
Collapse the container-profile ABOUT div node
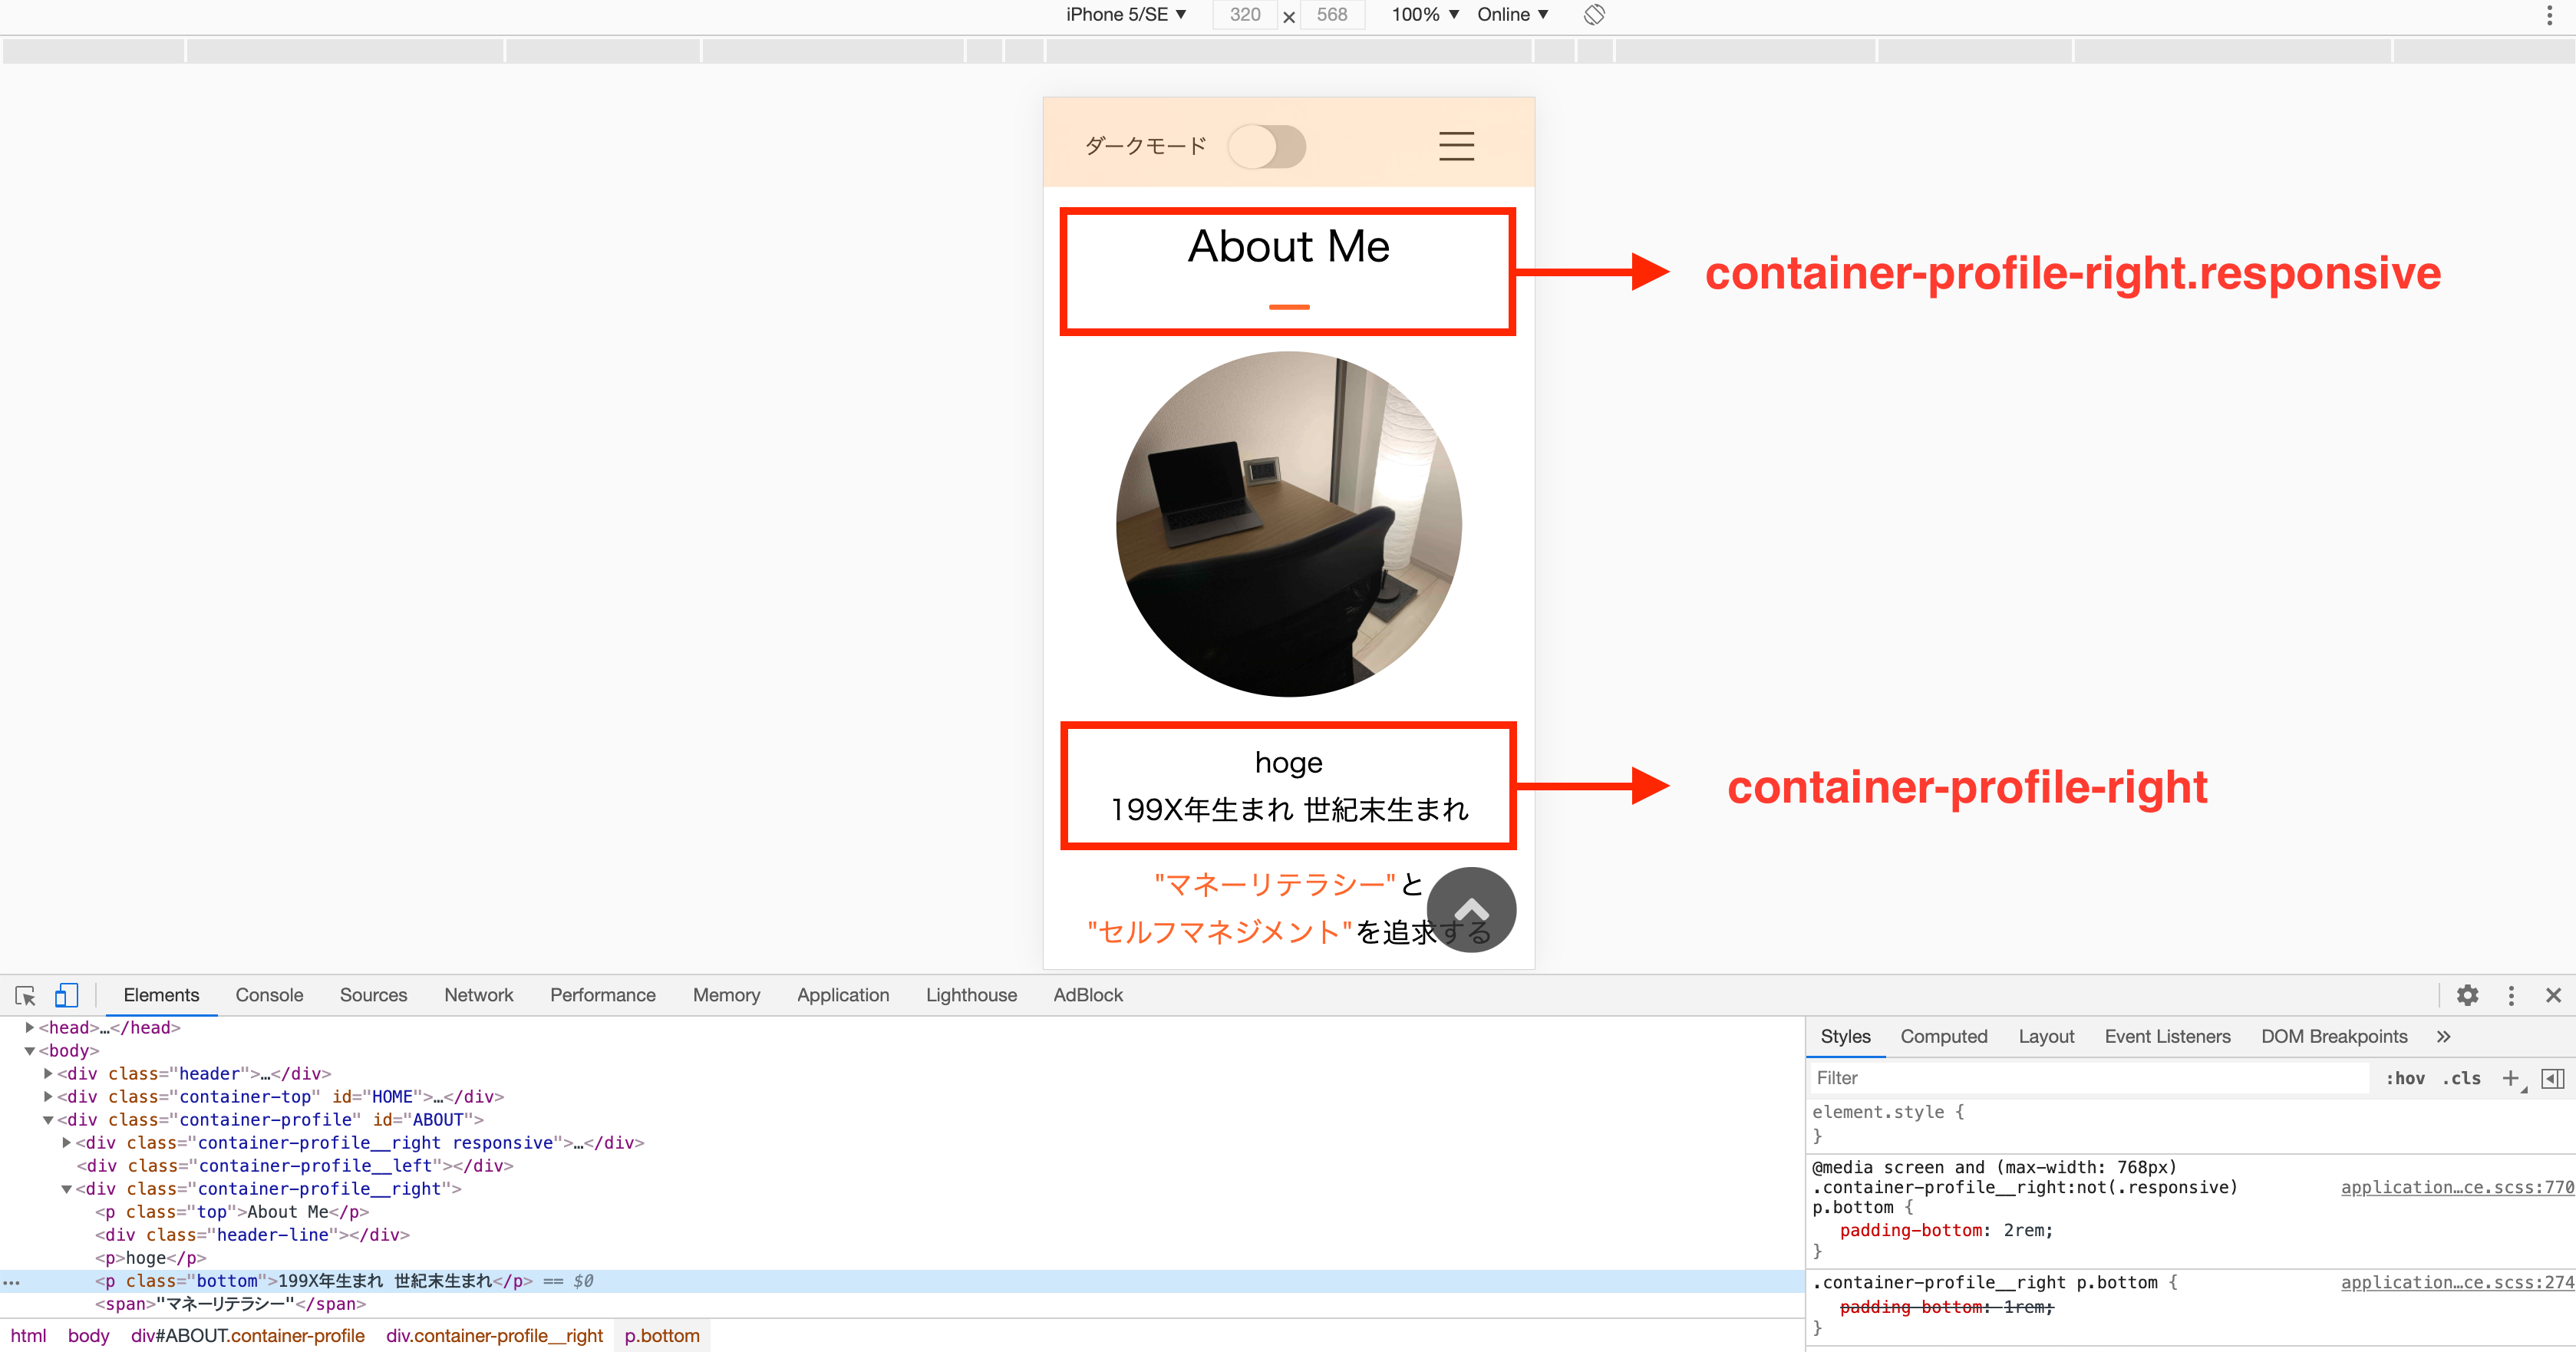(x=48, y=1120)
